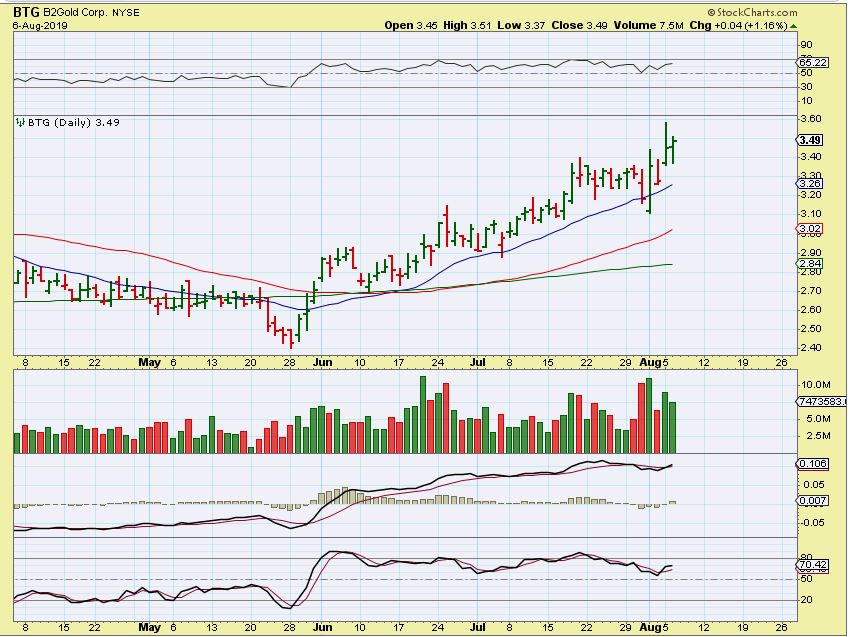This screenshot has height=637, width=850.
Task: Click the 2.40 price axis label
Action: (x=811, y=348)
